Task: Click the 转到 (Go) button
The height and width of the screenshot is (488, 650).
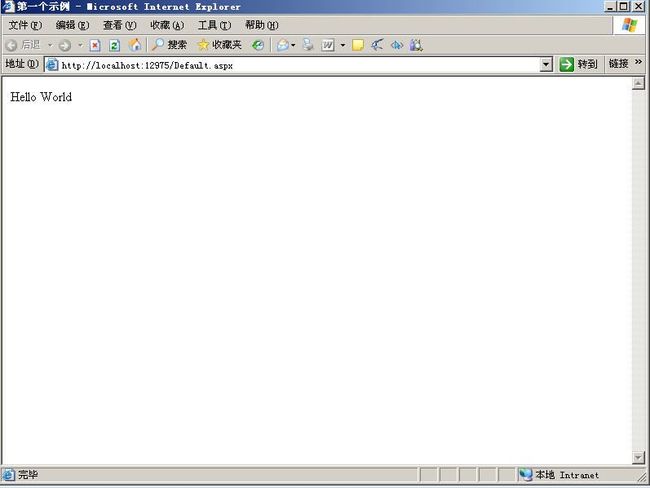Action: [578, 64]
